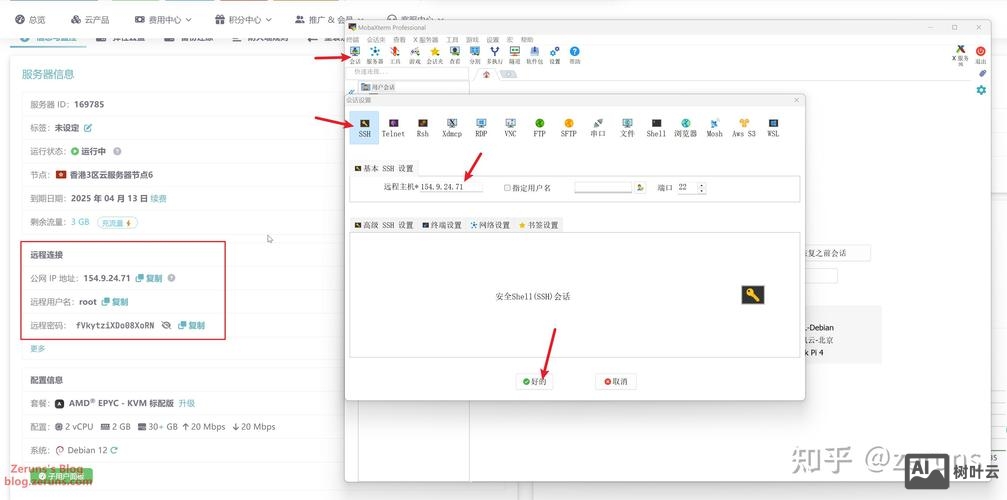Copy the remote password via 复制
This screenshot has width=1007, height=500.
pos(191,325)
